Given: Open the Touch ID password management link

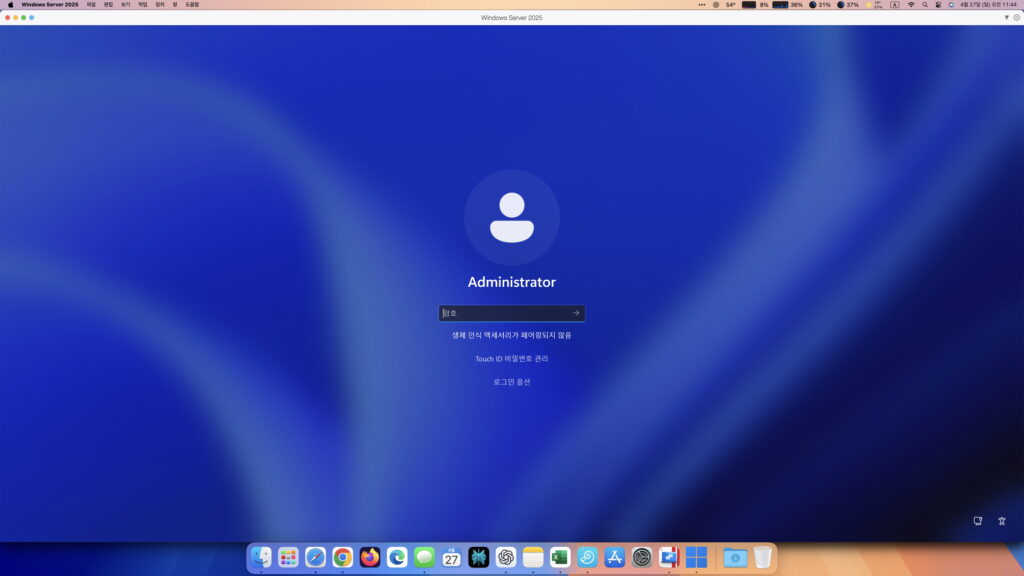Looking at the screenshot, I should pyautogui.click(x=511, y=359).
